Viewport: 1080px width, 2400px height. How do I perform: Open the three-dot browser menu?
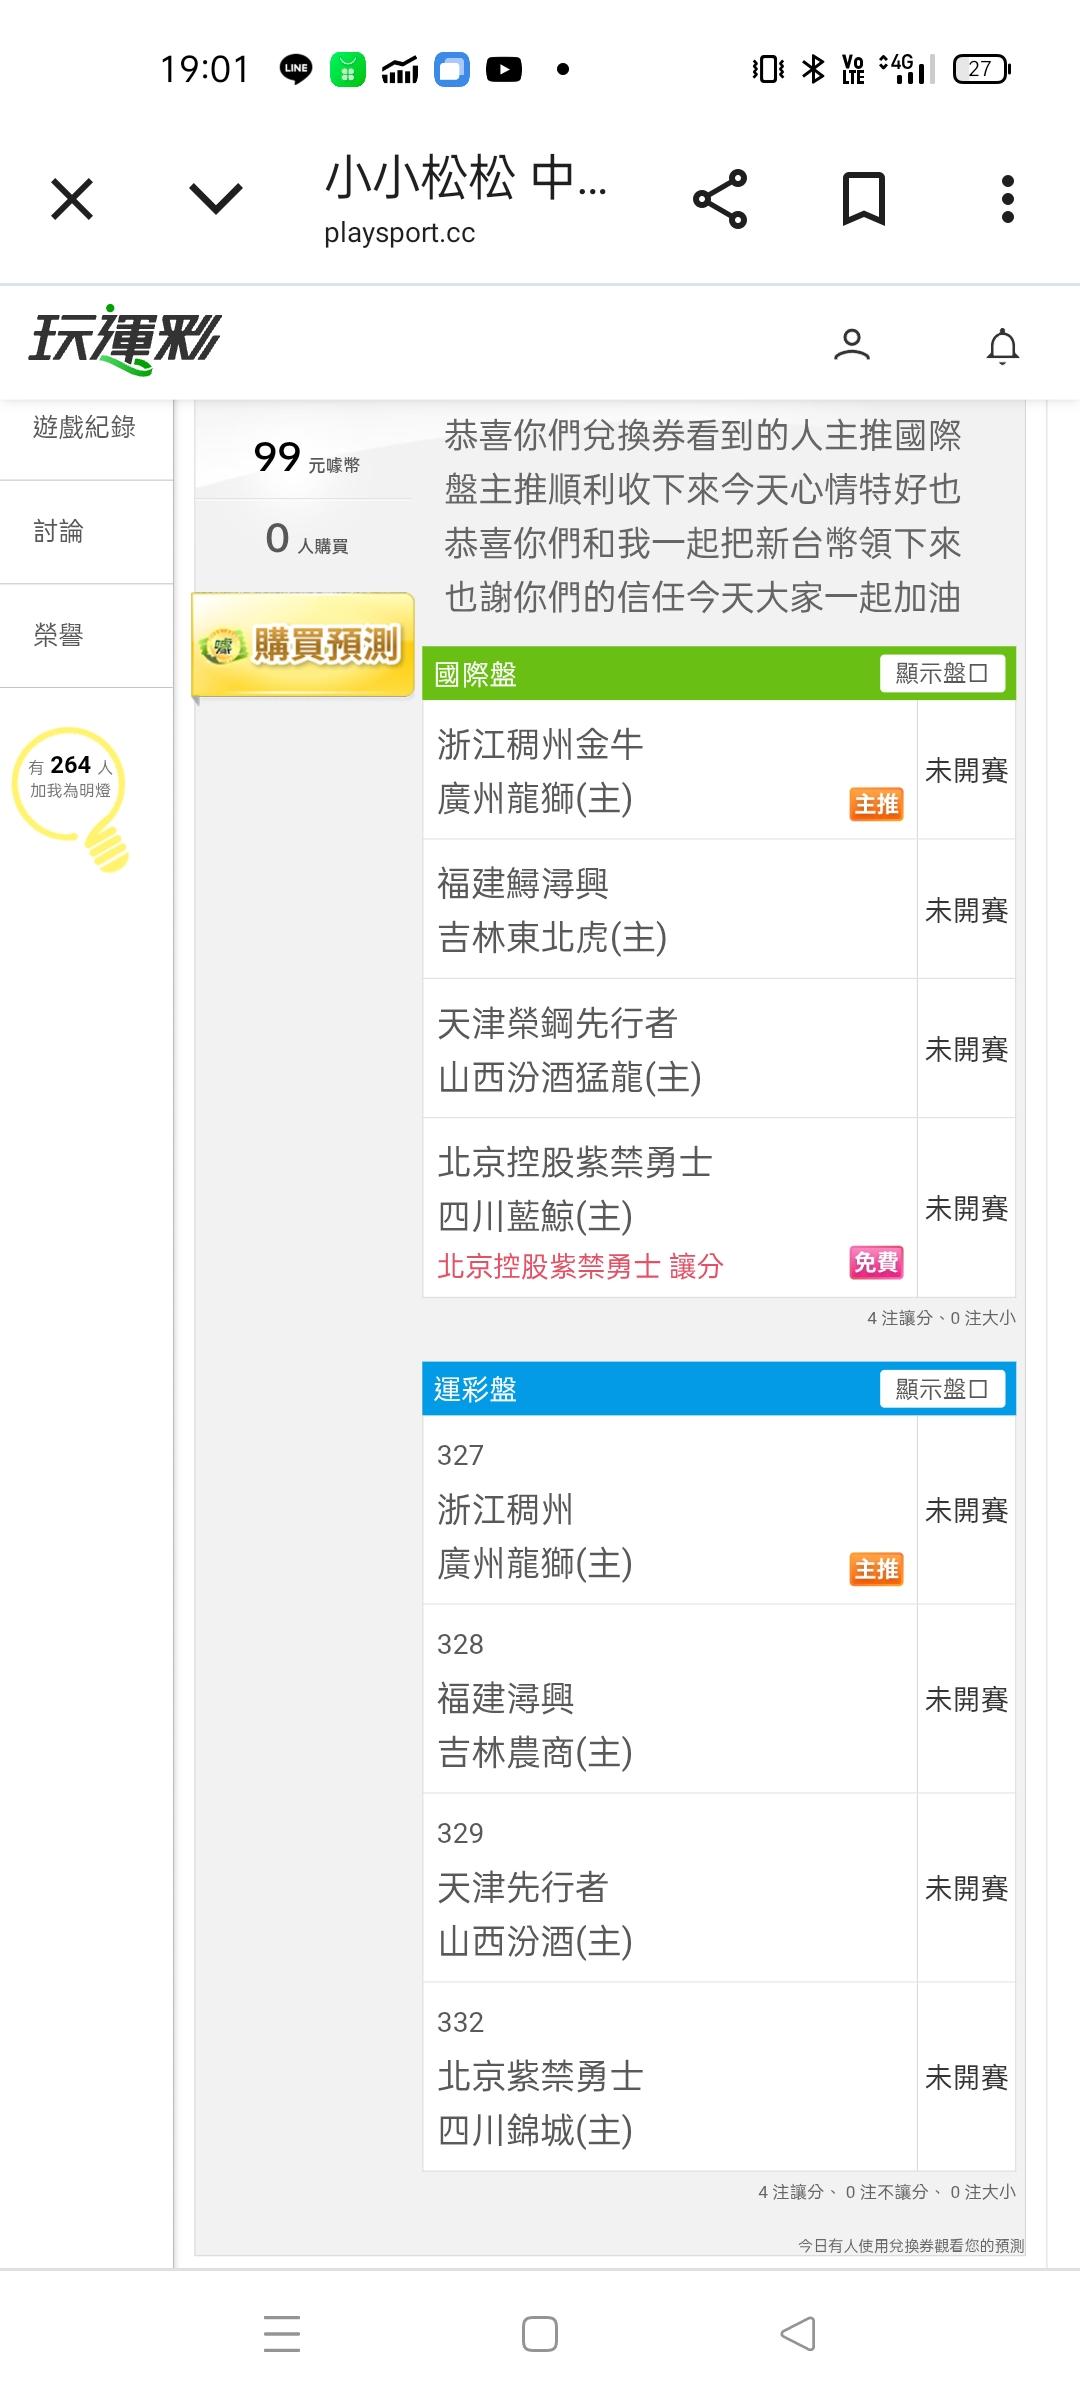click(1007, 199)
